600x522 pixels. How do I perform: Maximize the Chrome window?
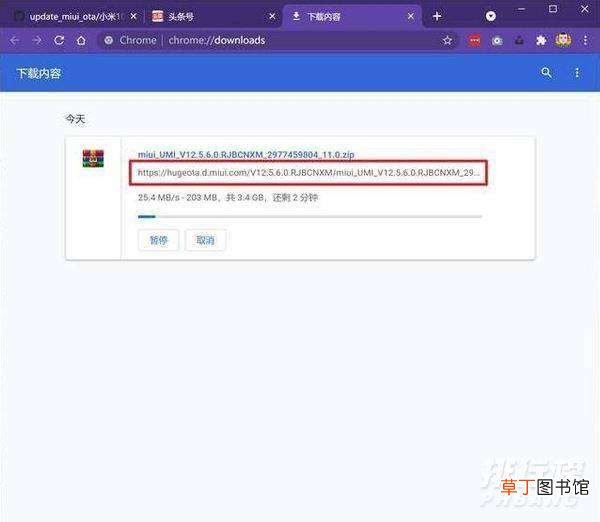(553, 8)
